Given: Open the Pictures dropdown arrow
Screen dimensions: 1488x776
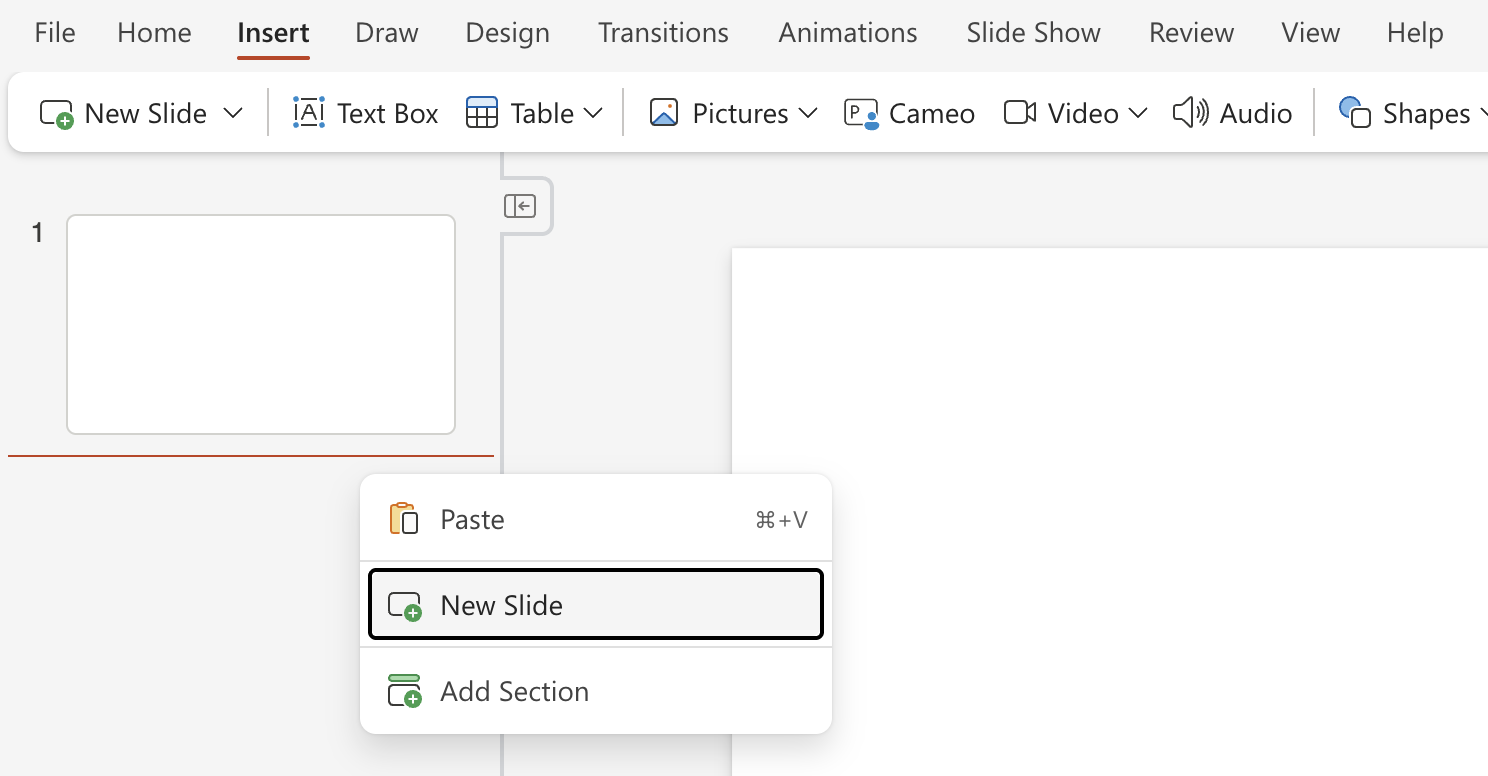Looking at the screenshot, I should pyautogui.click(x=808, y=113).
